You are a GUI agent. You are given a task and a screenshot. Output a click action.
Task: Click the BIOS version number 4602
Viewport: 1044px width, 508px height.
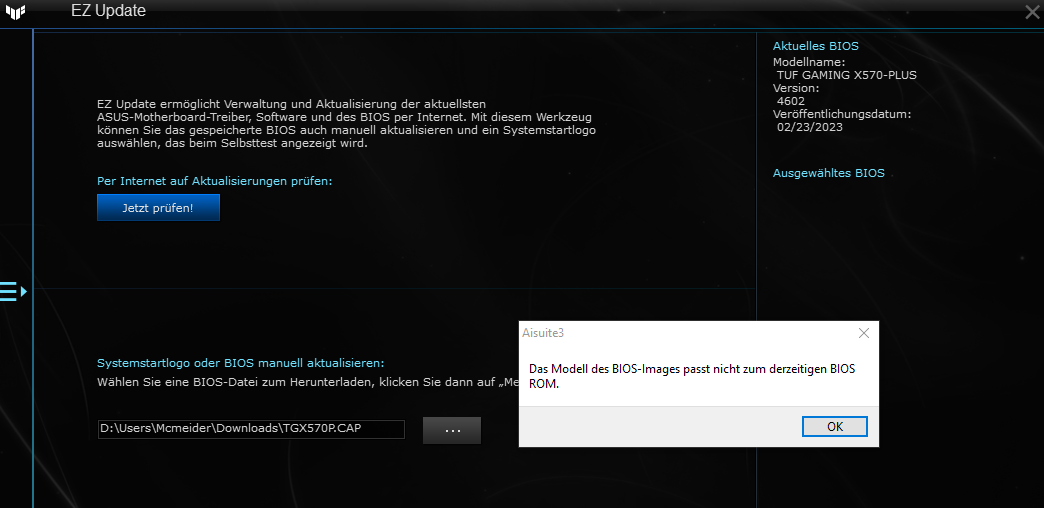coord(791,101)
